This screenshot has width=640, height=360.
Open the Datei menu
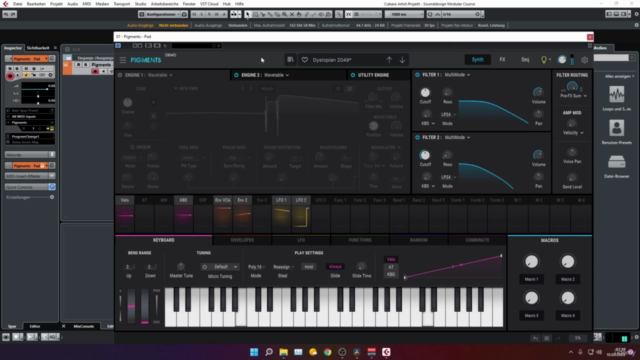[x=18, y=4]
